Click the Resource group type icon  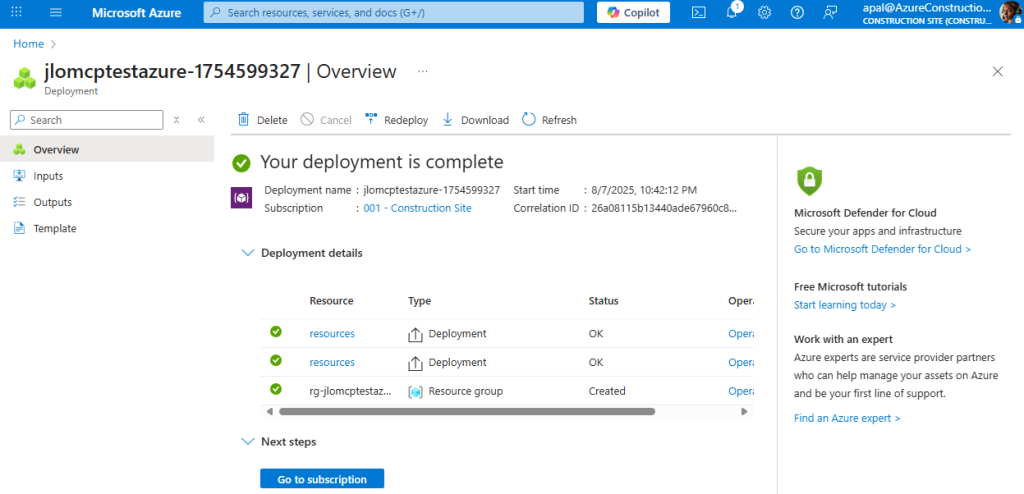[415, 392]
